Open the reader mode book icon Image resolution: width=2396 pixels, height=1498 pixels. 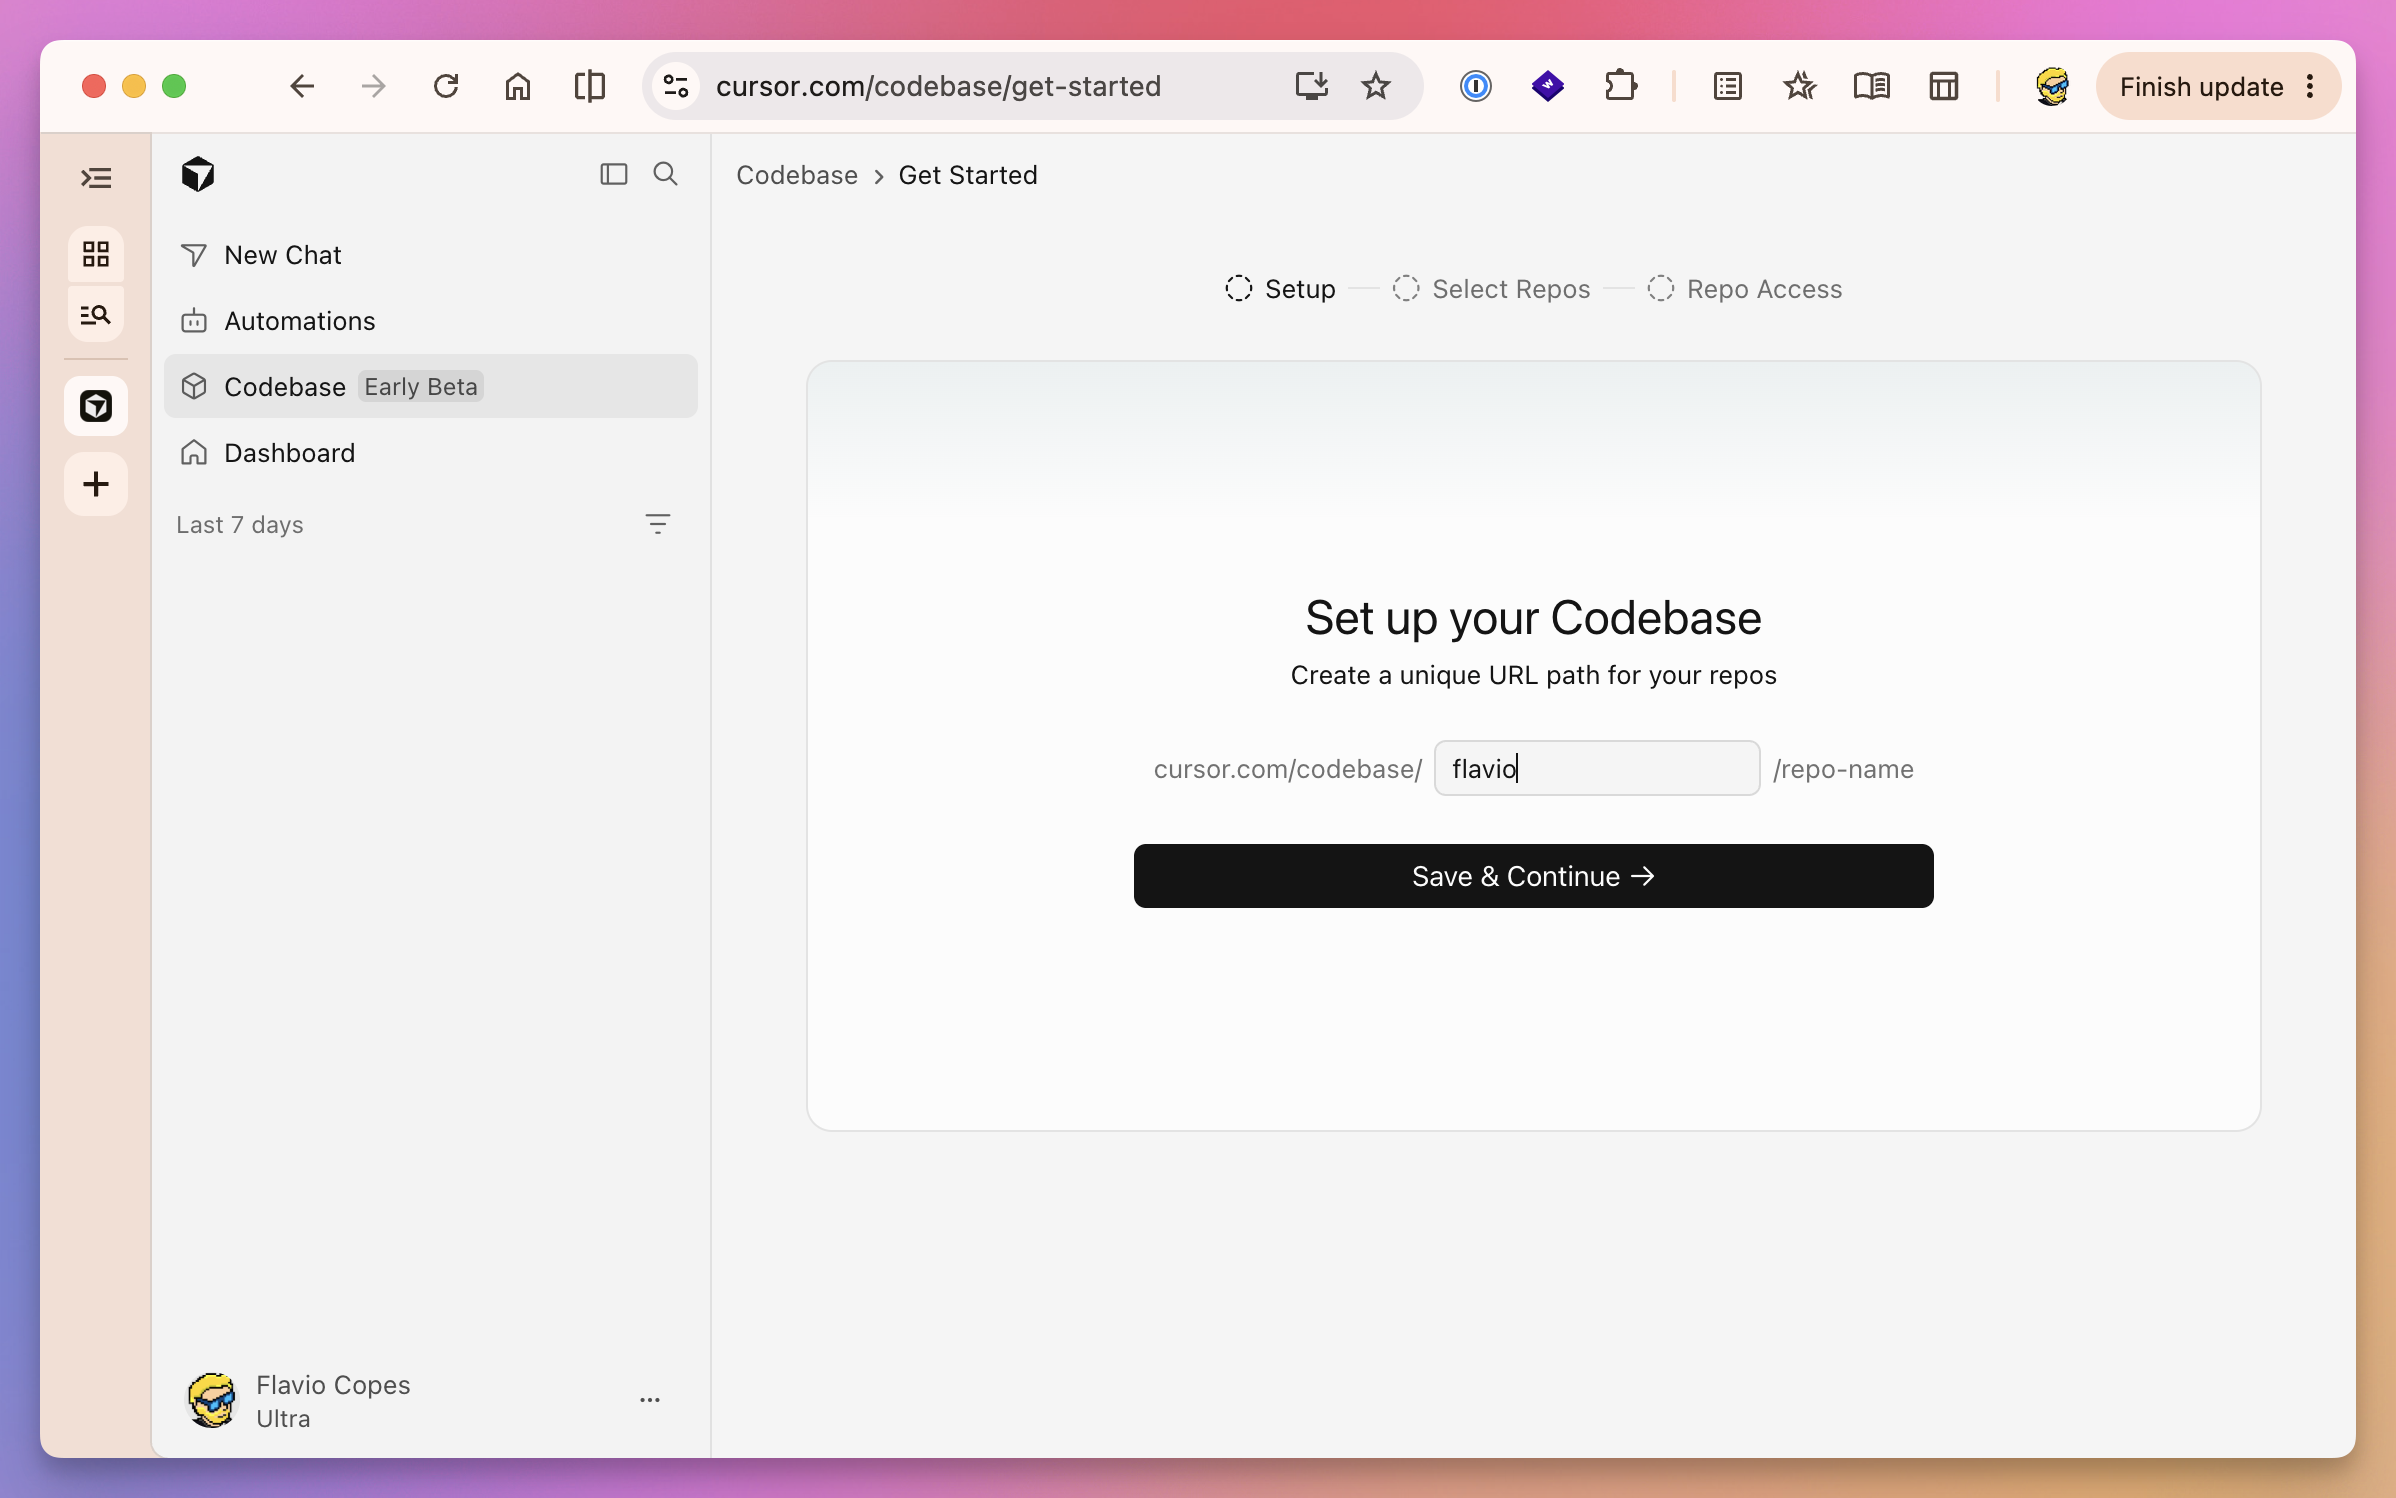(1871, 86)
